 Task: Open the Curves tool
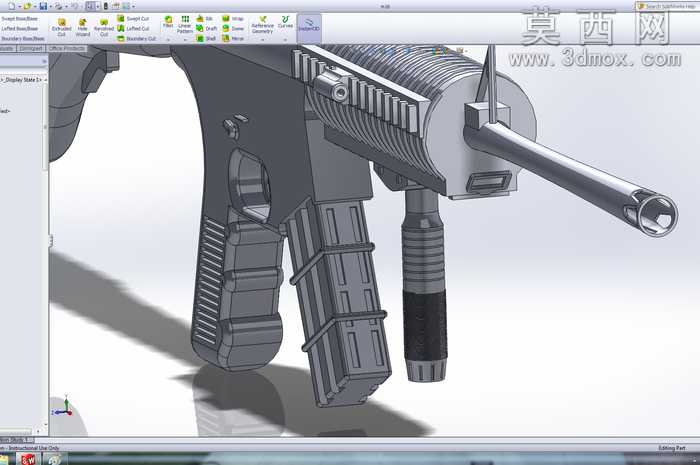285,22
